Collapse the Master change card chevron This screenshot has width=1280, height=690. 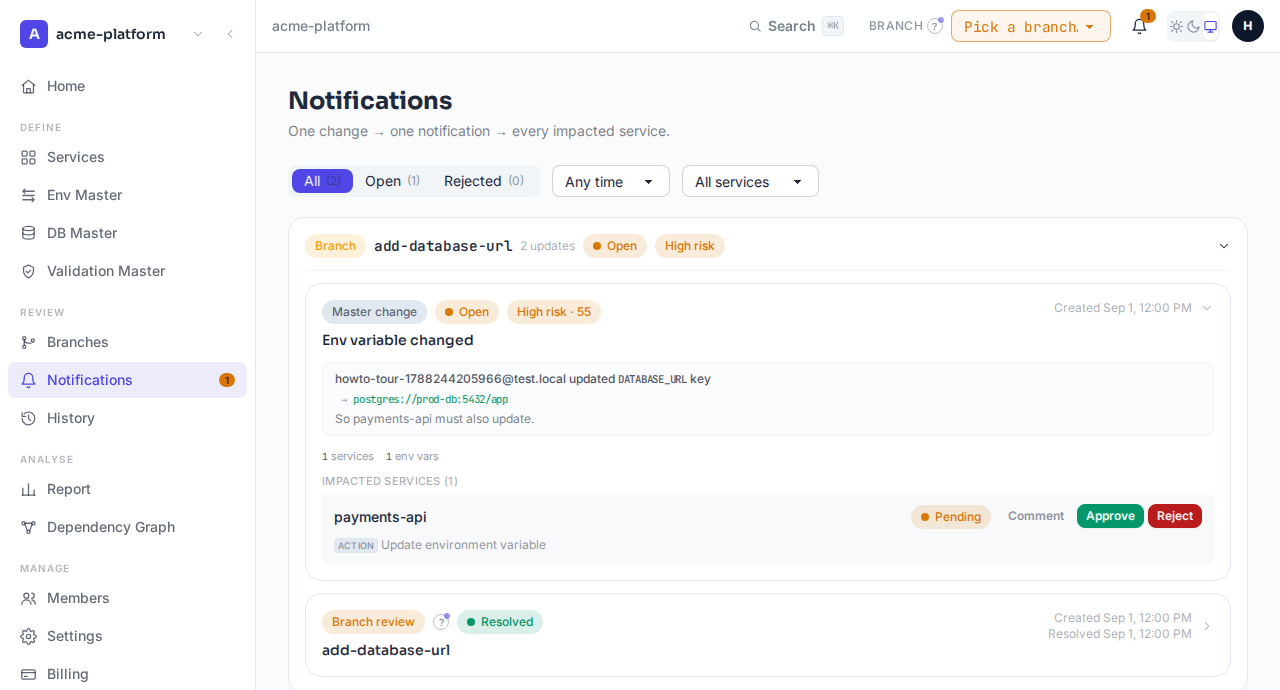point(1207,308)
